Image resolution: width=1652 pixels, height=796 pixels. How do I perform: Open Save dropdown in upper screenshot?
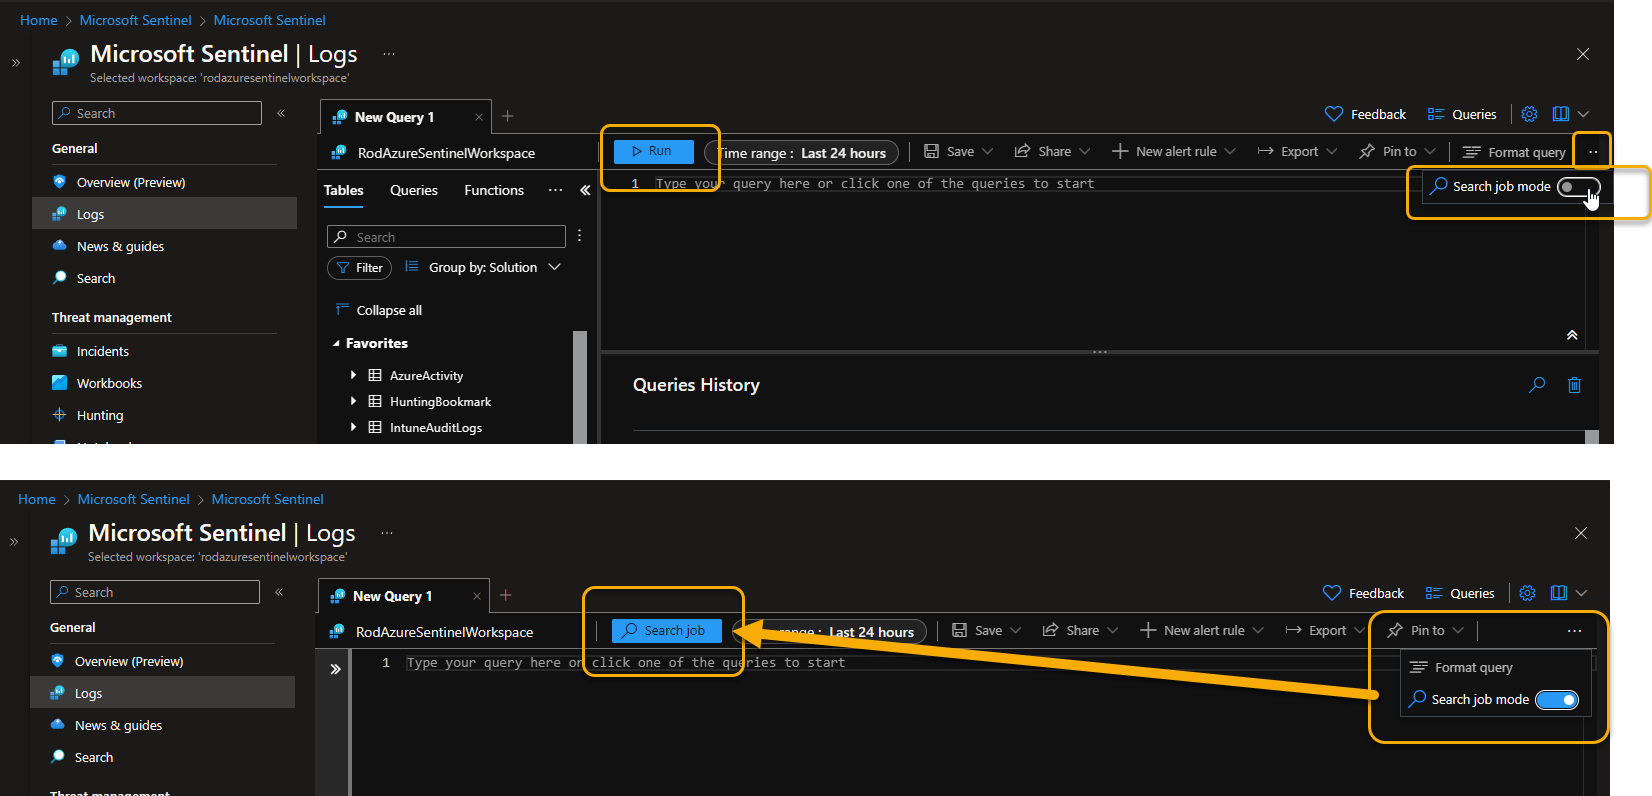click(x=958, y=152)
